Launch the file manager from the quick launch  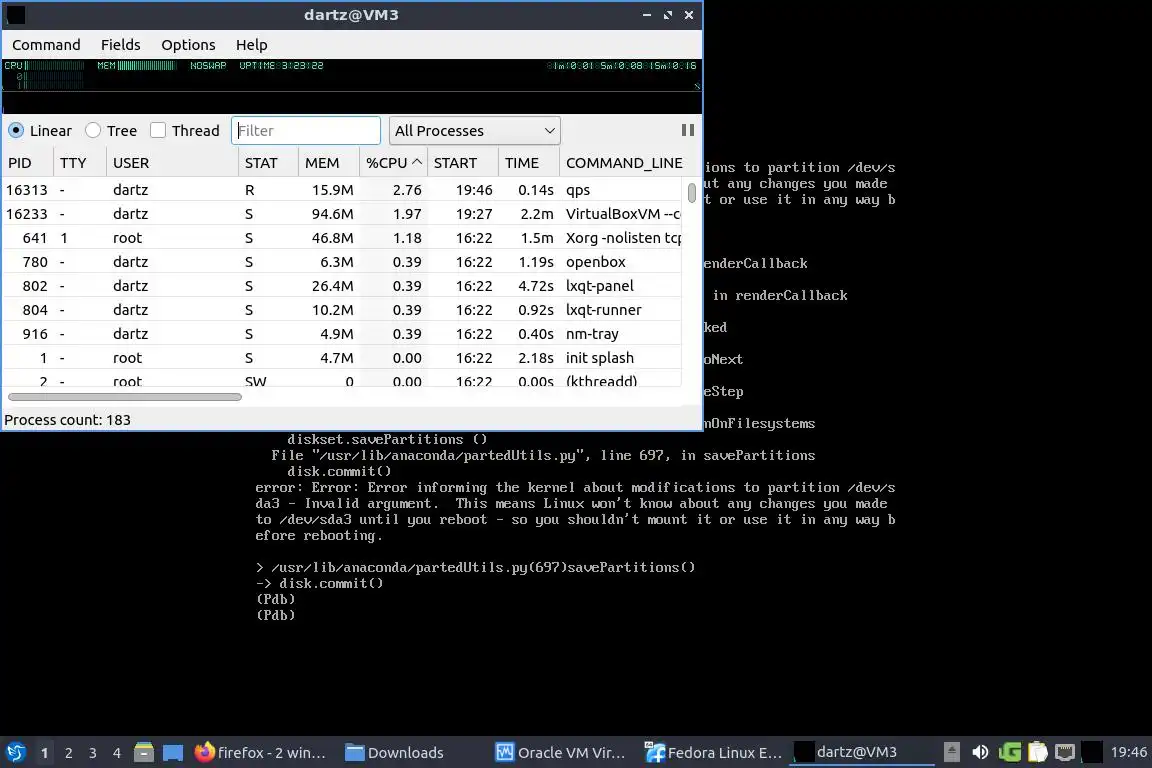[144, 752]
